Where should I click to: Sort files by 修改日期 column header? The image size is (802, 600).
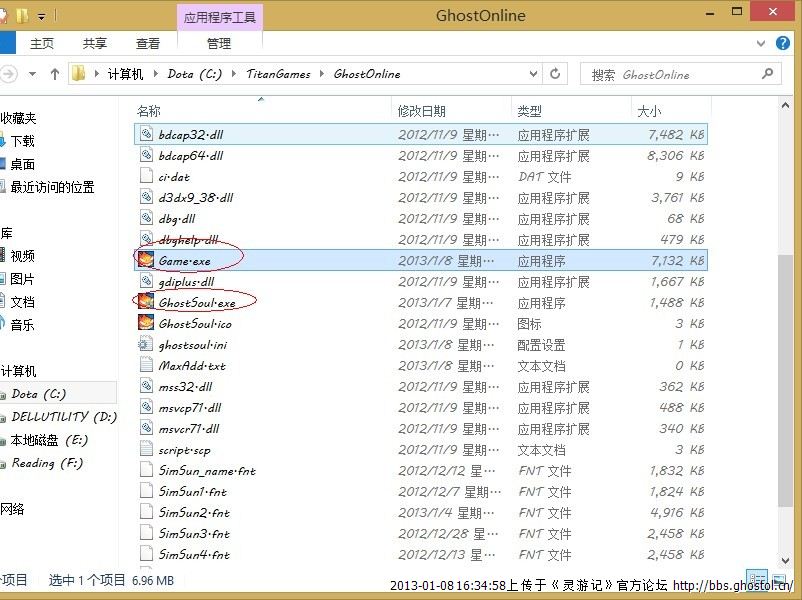coord(422,111)
